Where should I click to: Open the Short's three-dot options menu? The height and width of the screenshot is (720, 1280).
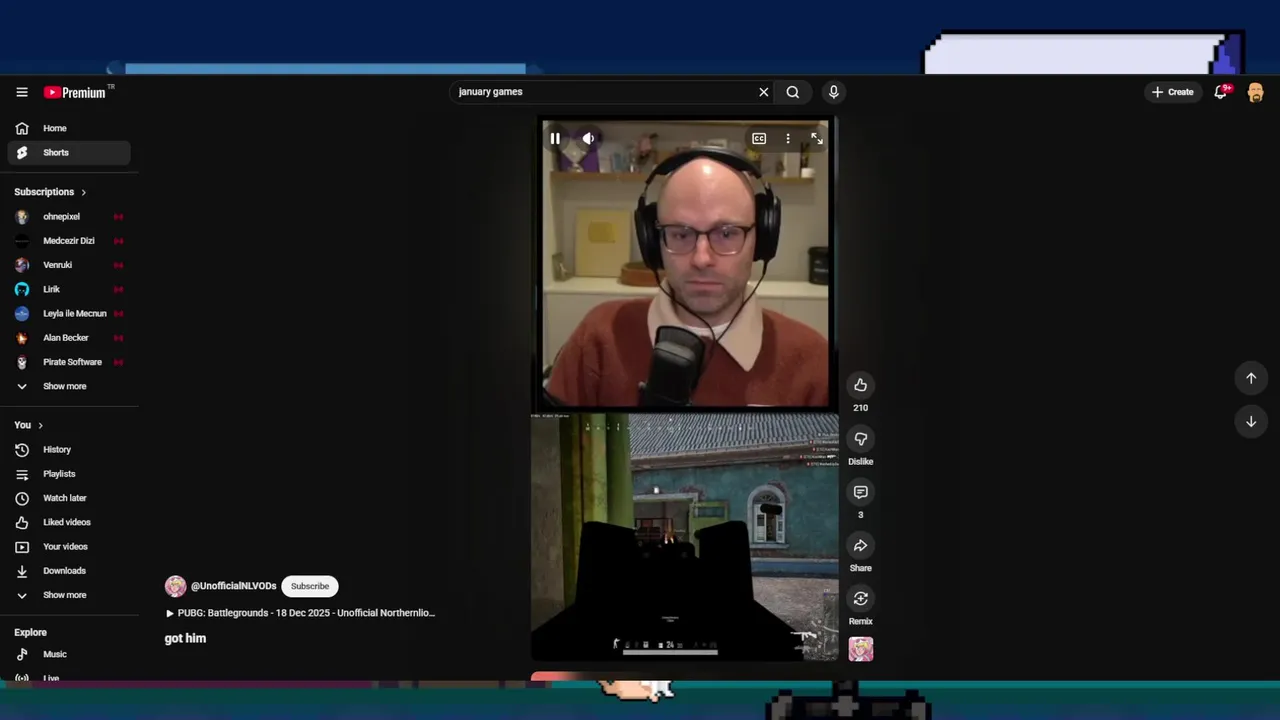click(788, 139)
